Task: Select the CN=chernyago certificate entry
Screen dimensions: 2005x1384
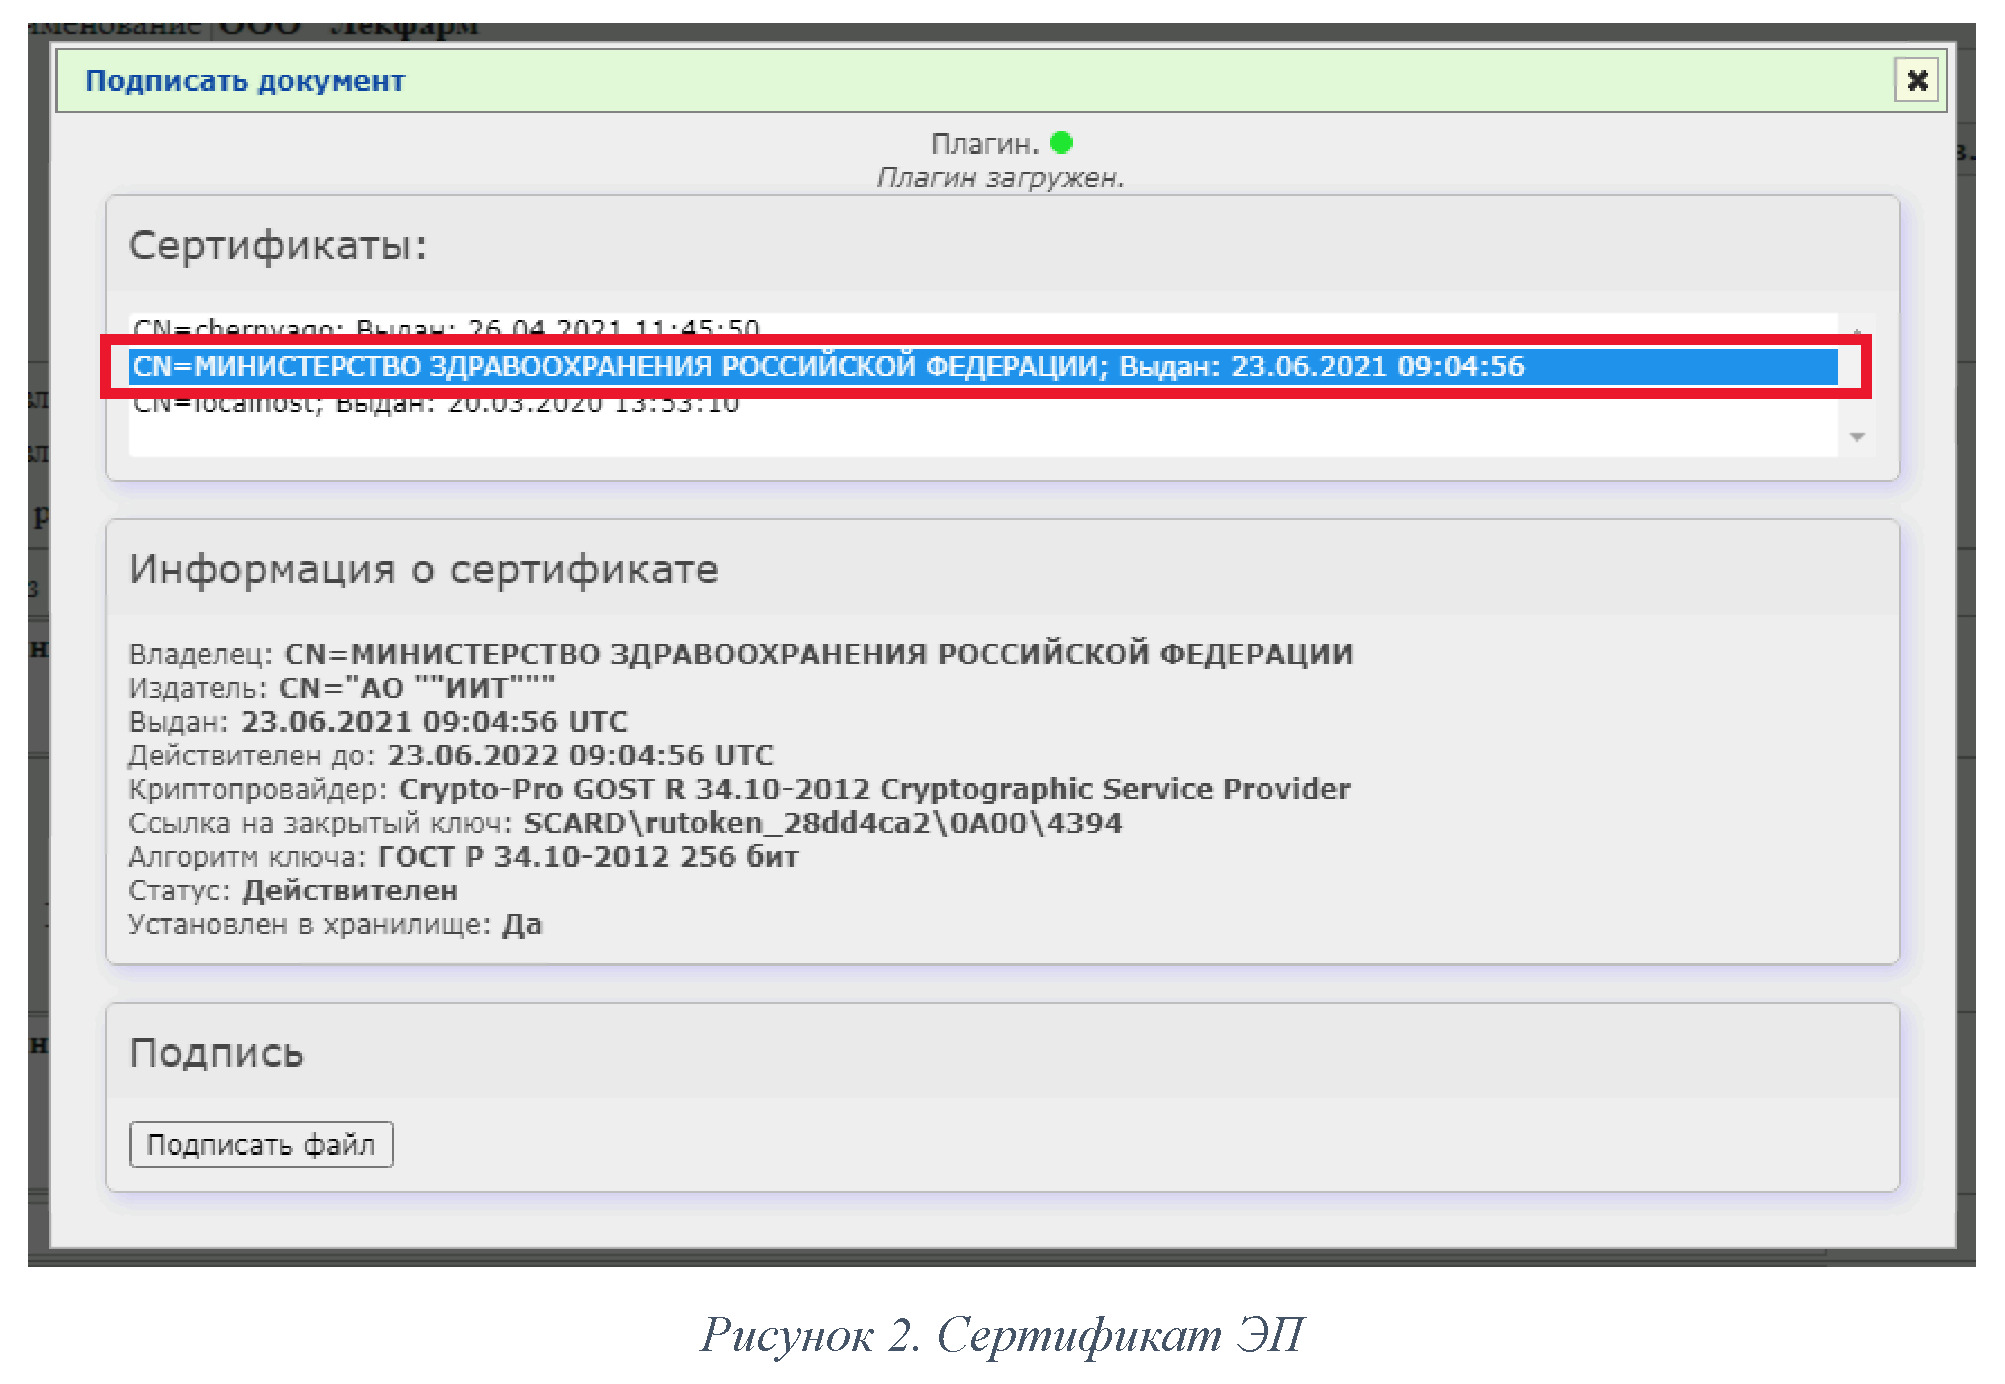Action: (x=446, y=327)
